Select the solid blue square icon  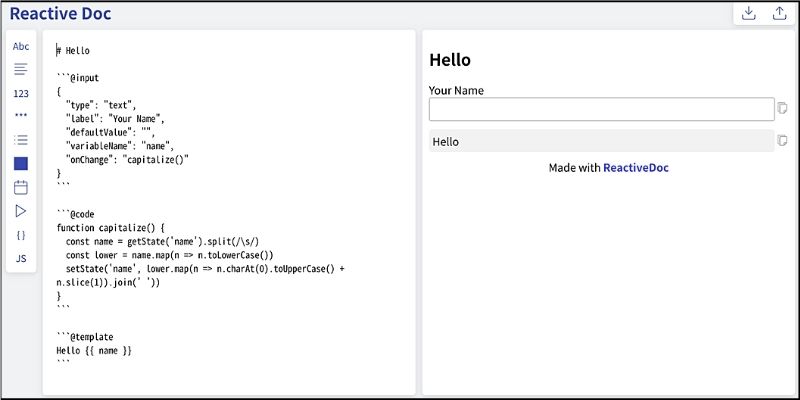[21, 163]
